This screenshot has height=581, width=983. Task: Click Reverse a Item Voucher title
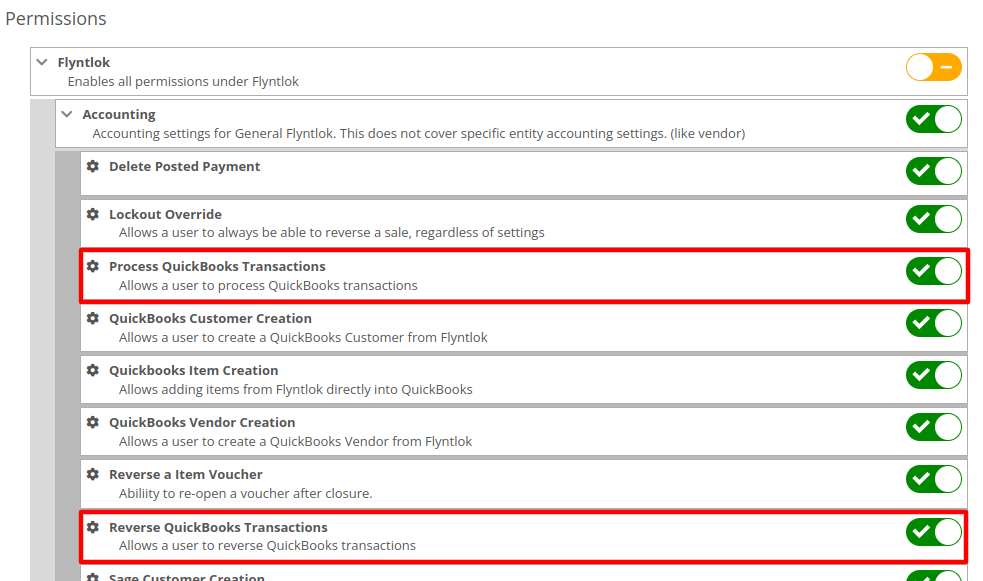tap(186, 474)
